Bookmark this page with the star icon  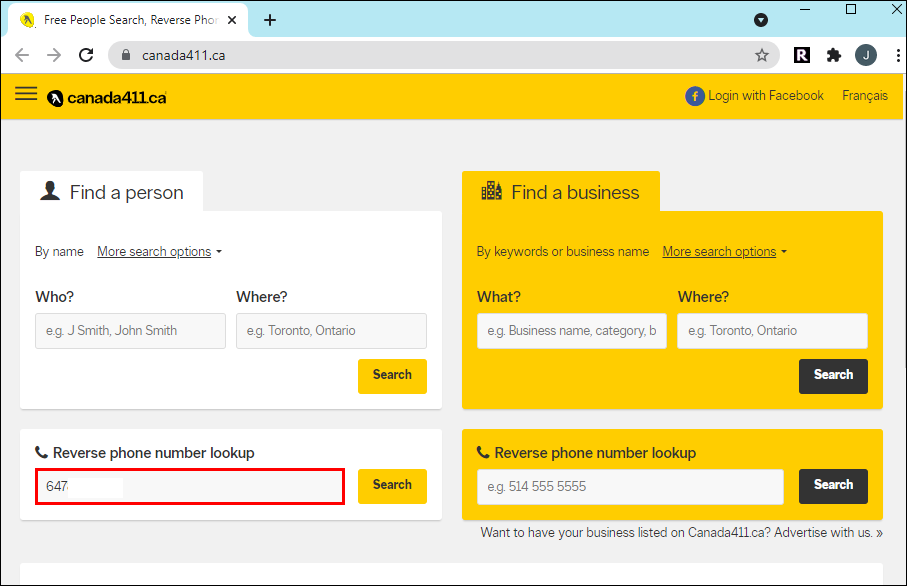pos(762,55)
